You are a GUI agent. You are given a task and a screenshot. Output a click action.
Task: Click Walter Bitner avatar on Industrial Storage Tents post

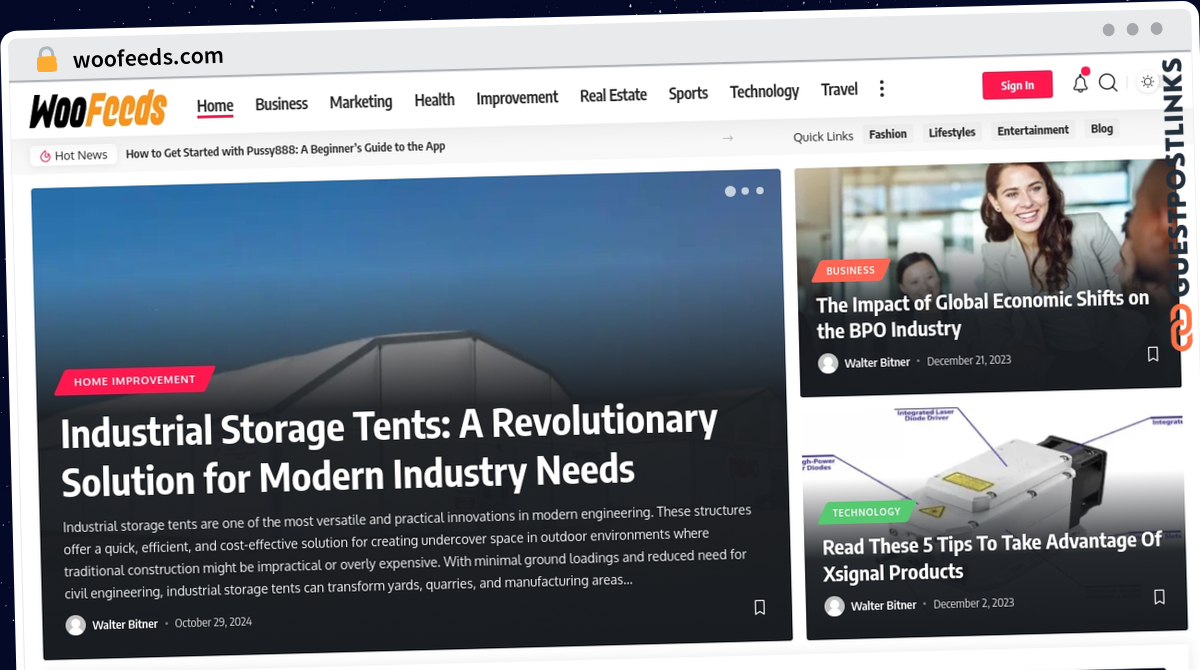click(76, 625)
